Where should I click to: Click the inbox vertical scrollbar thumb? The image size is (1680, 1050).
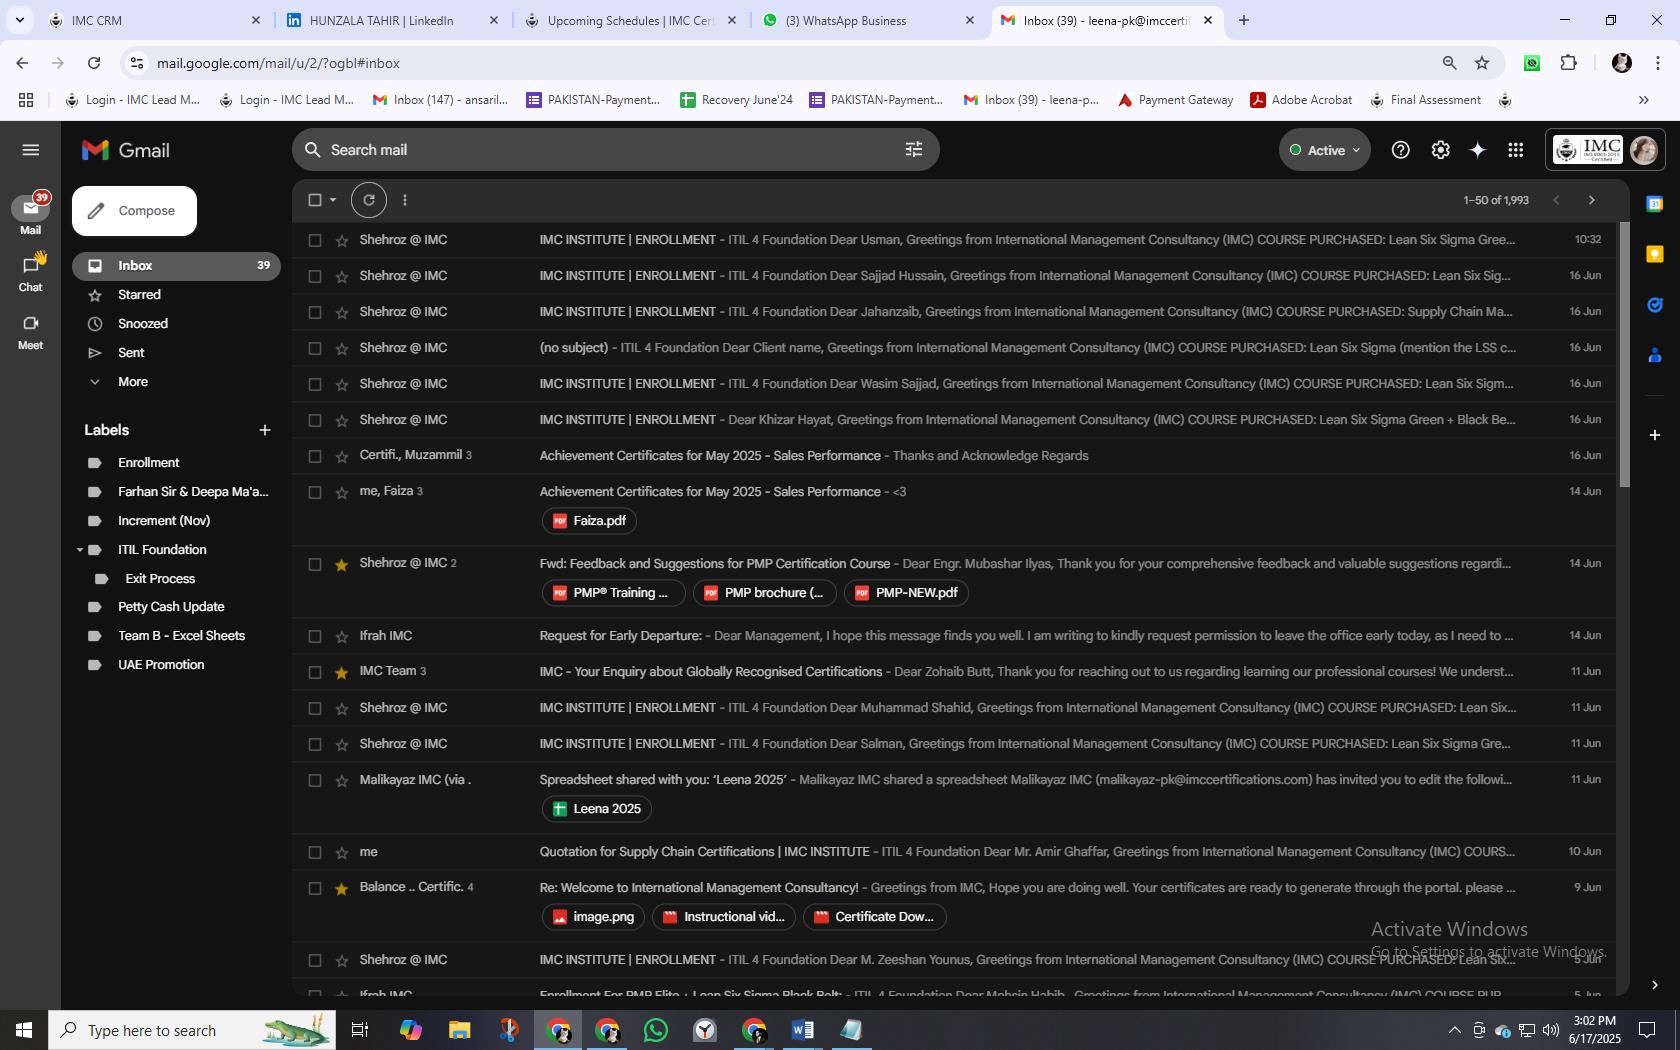(1624, 355)
